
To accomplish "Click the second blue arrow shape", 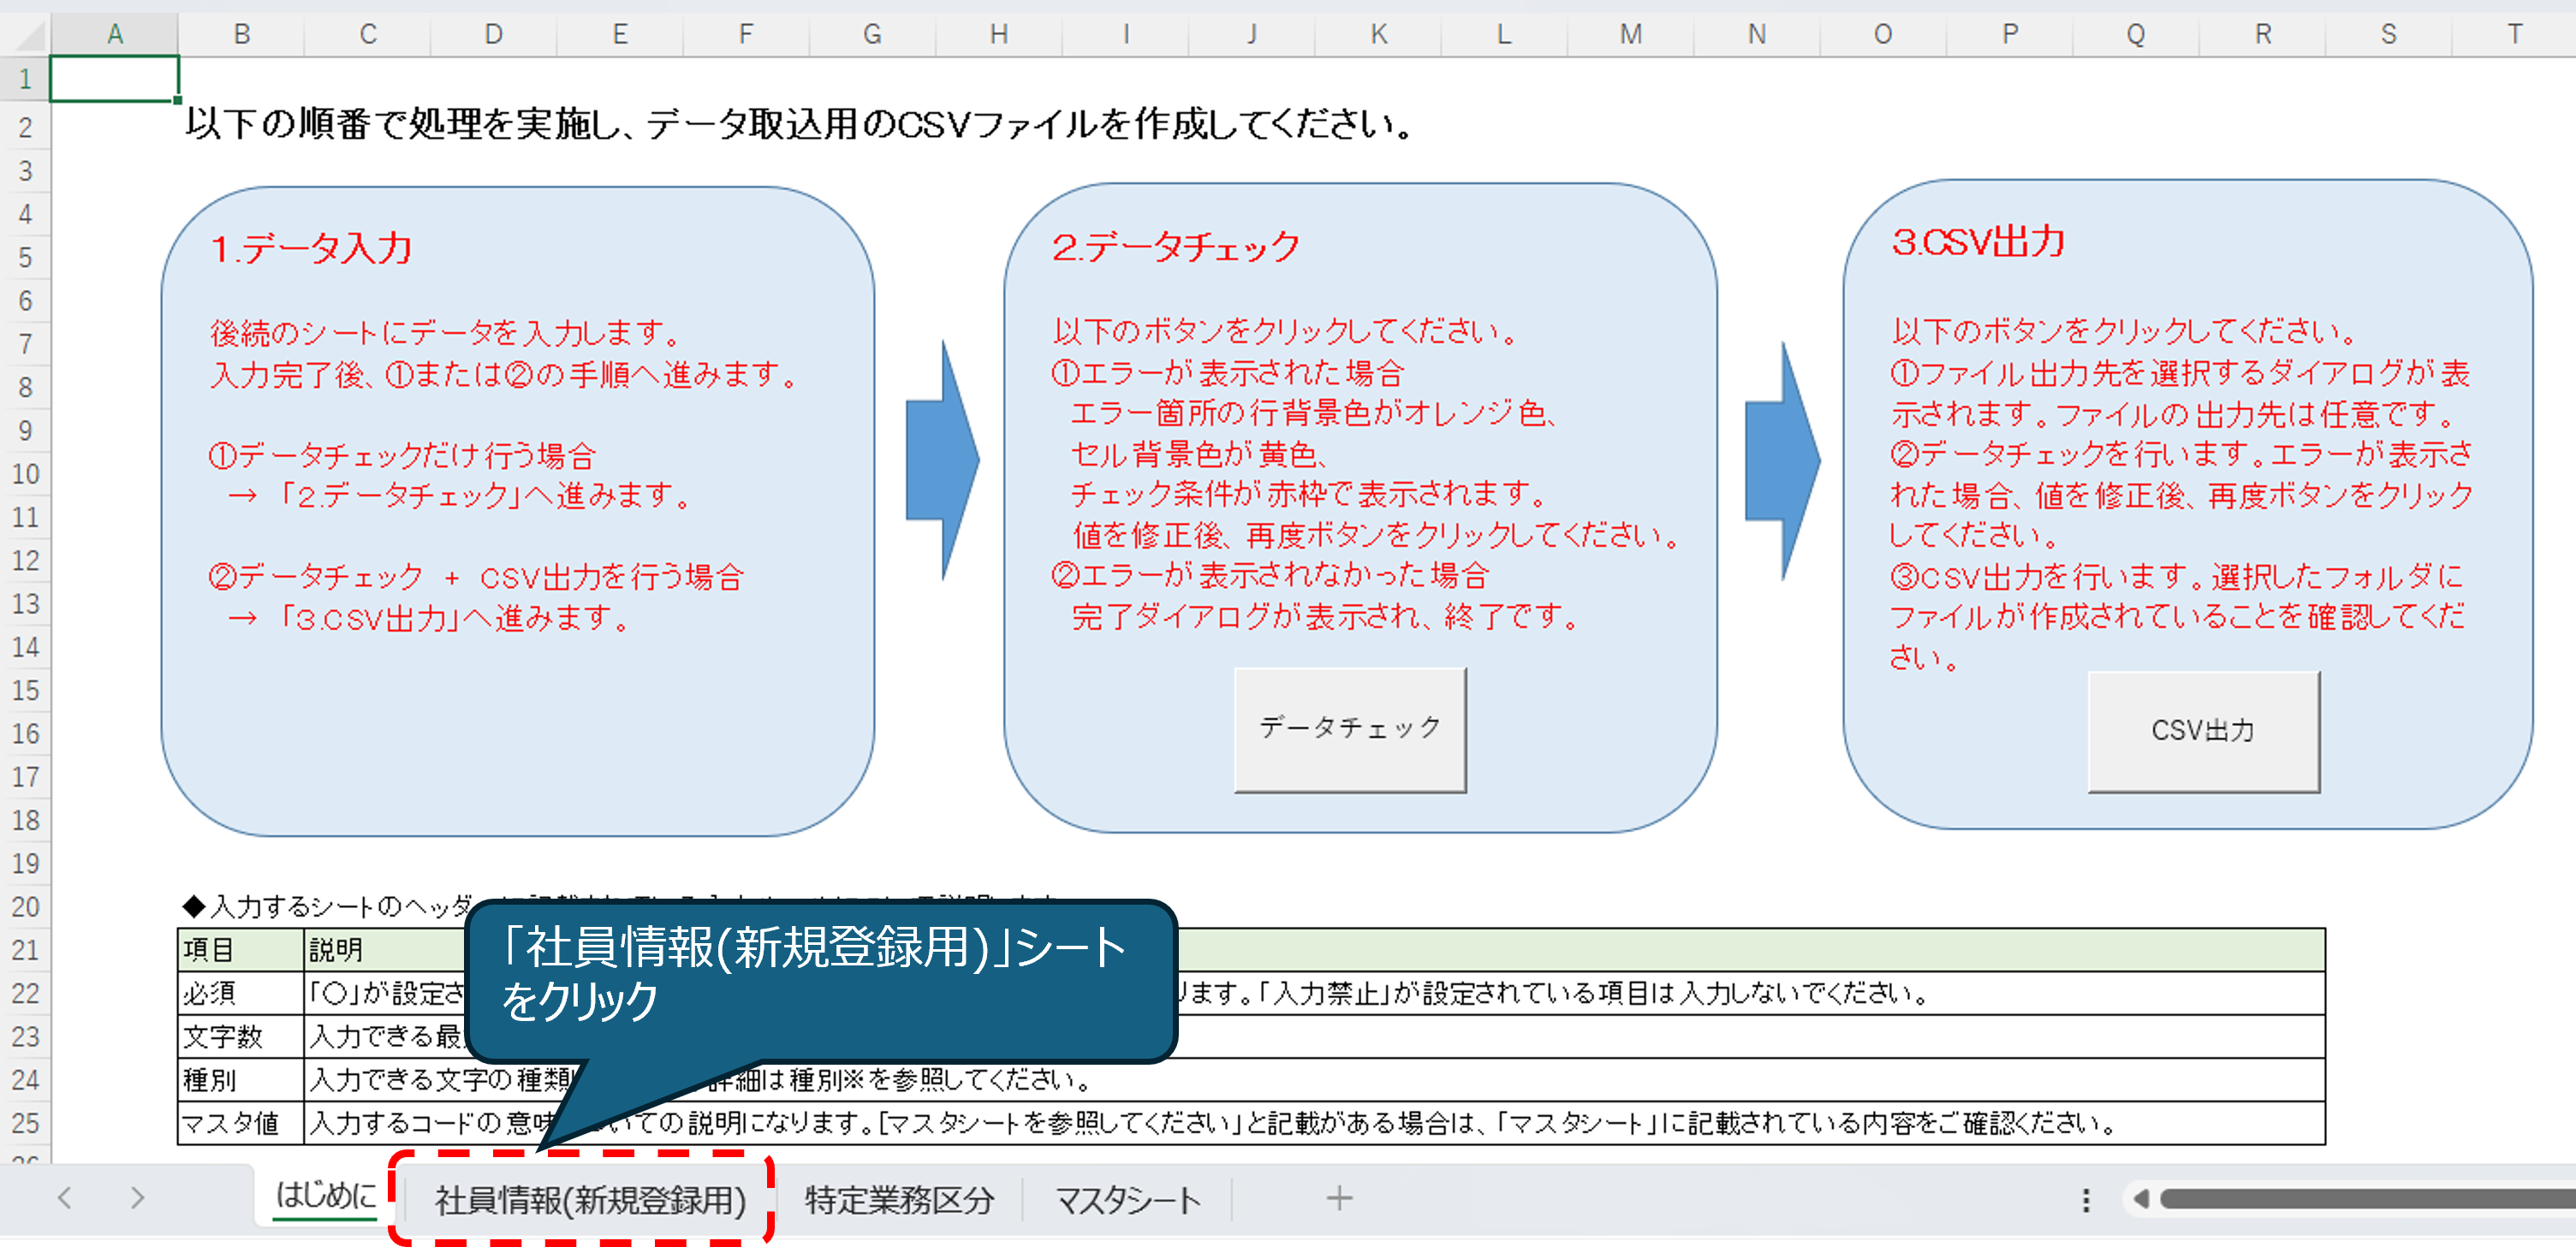I will point(1781,460).
